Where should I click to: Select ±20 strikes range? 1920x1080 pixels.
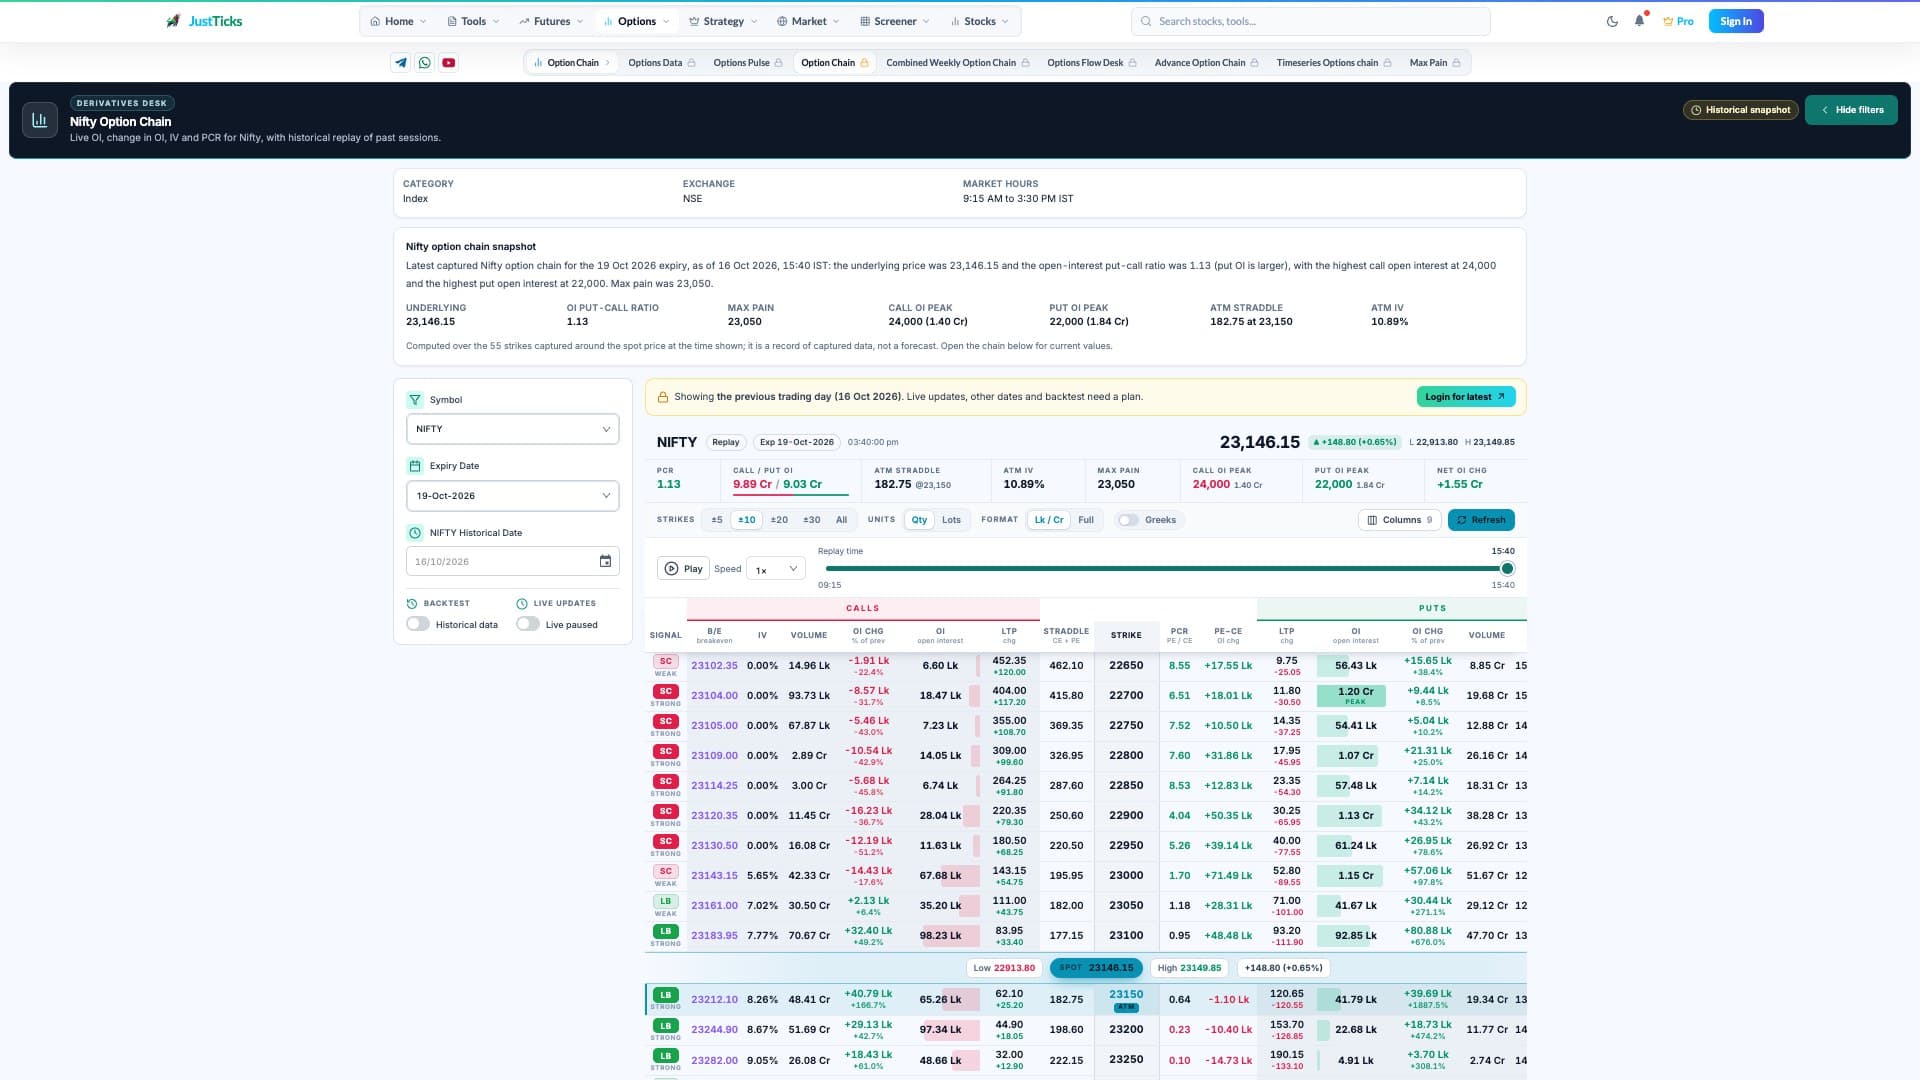779,520
